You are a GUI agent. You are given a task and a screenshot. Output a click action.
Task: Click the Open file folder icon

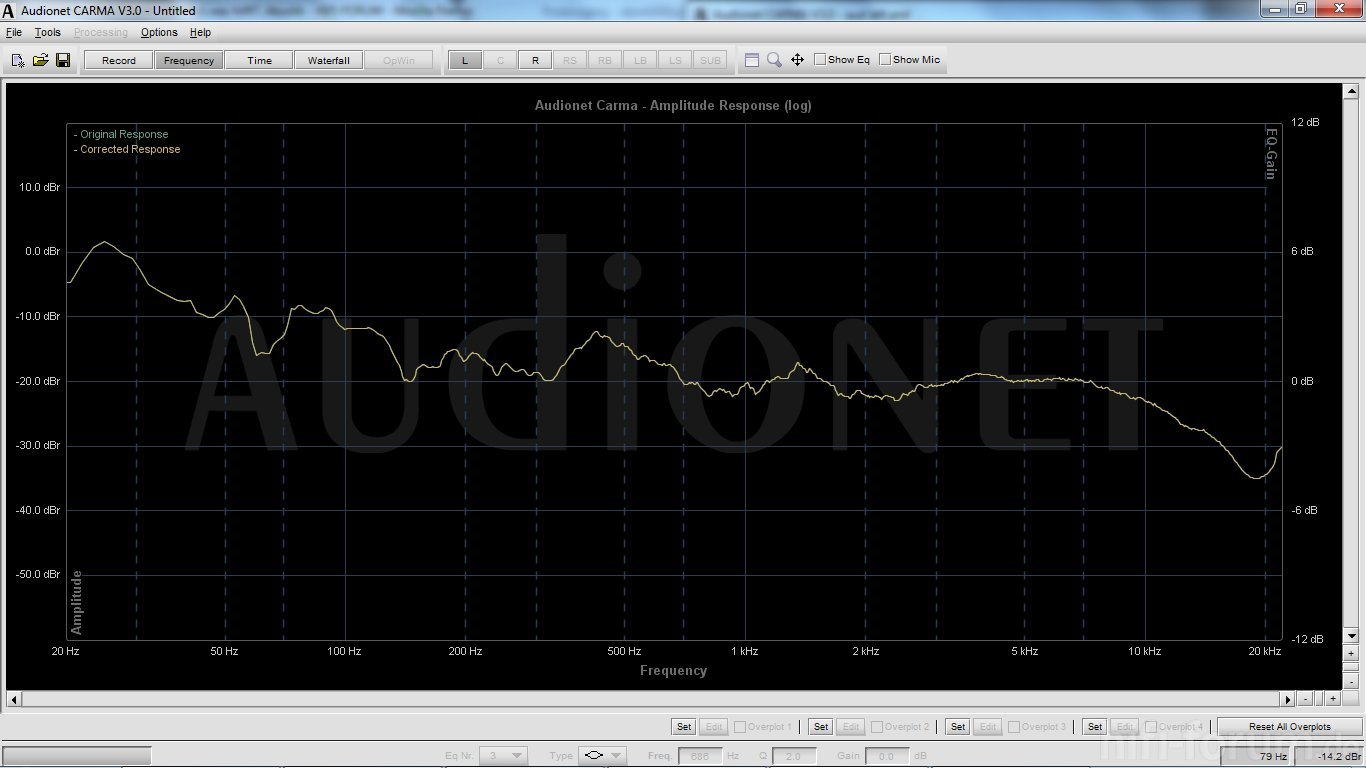tap(40, 60)
